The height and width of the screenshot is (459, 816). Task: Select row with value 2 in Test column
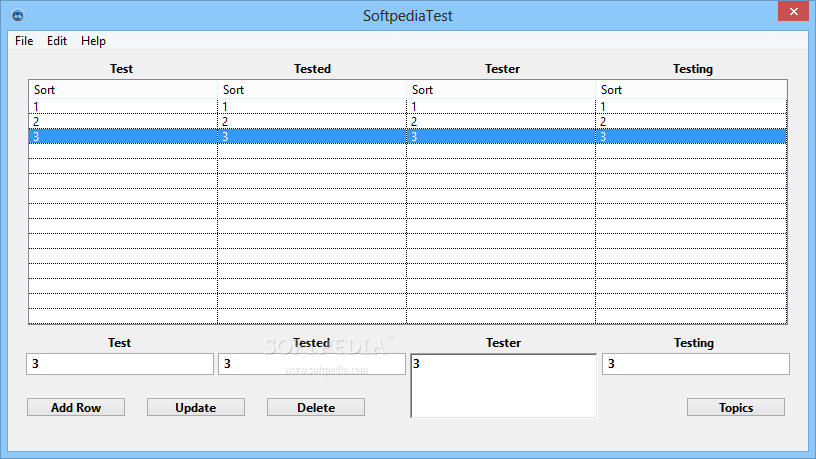point(123,122)
